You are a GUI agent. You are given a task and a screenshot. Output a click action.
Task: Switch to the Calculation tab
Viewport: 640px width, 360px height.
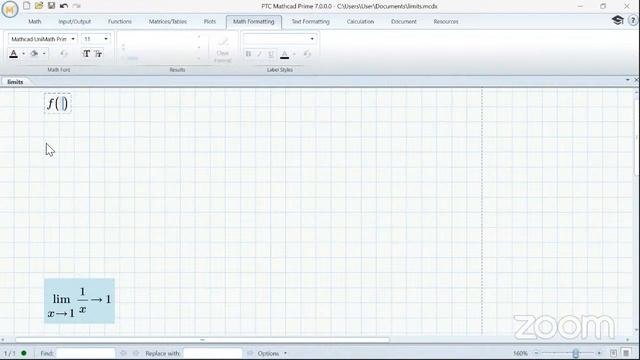coord(360,21)
